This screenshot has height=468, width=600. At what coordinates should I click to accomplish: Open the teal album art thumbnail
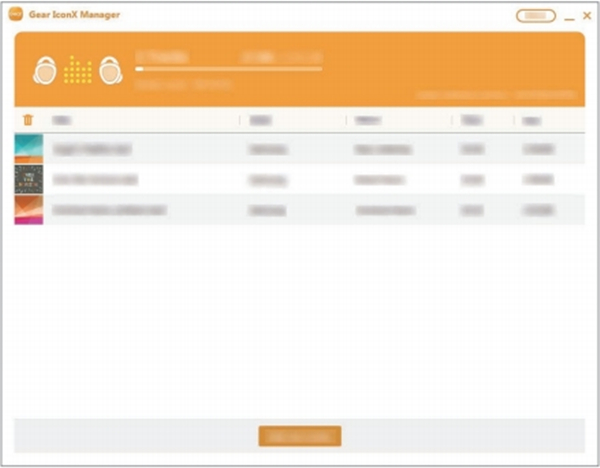pos(29,149)
